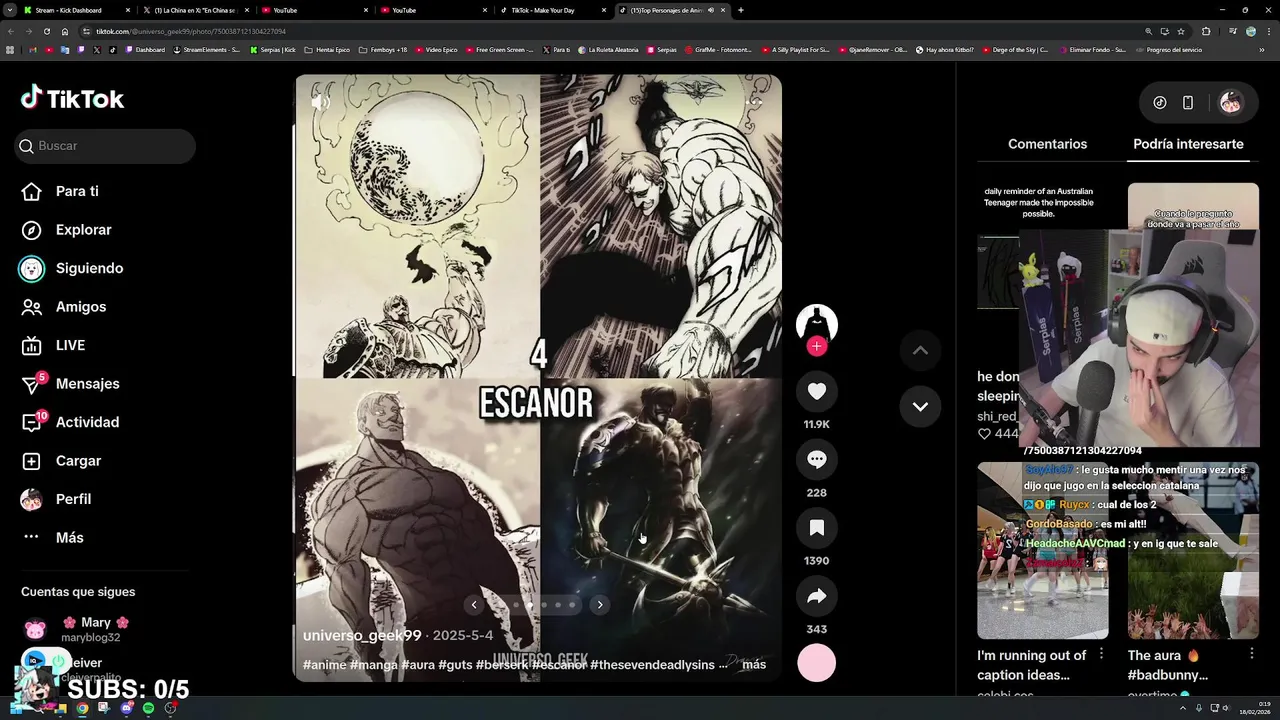
Task: Open the get app phone icon
Action: [1188, 102]
